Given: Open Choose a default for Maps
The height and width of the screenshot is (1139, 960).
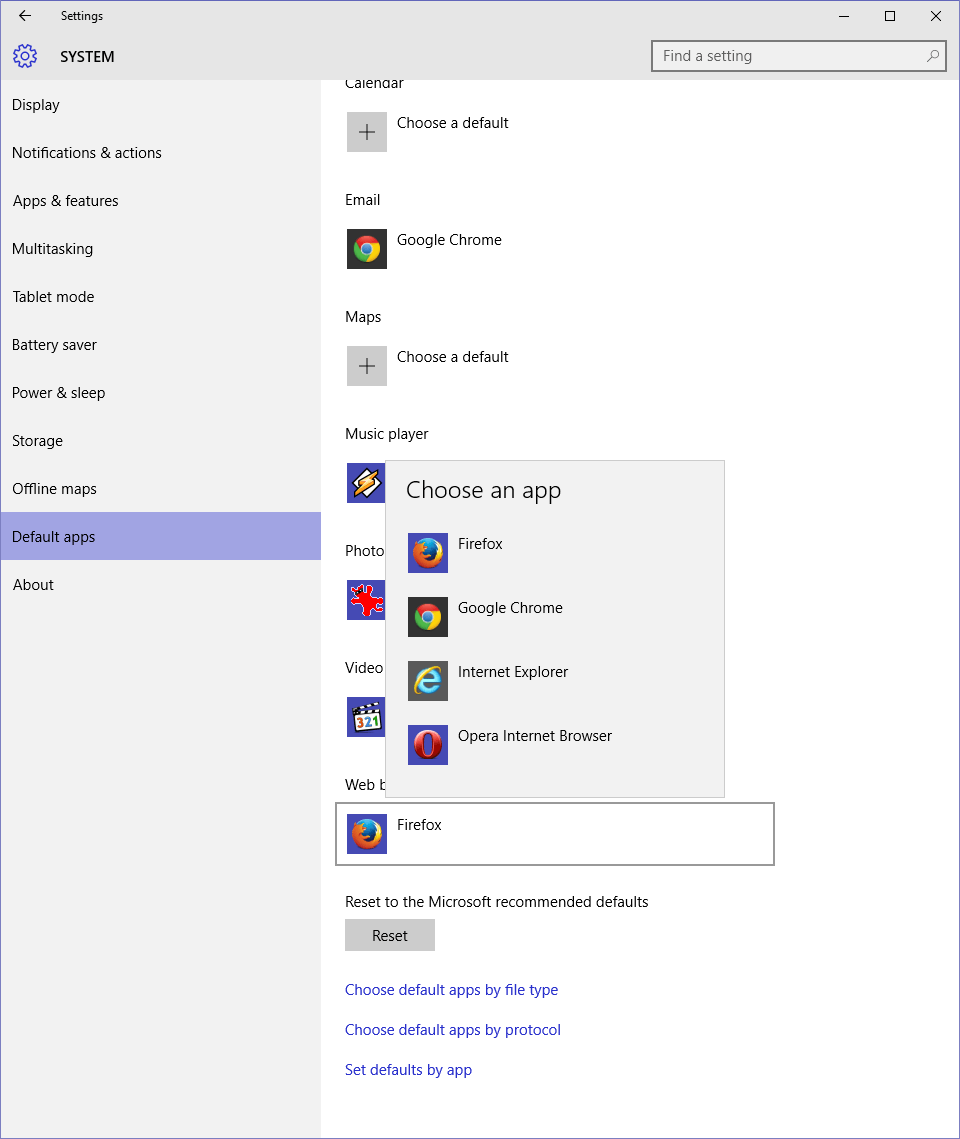Looking at the screenshot, I should pos(452,357).
